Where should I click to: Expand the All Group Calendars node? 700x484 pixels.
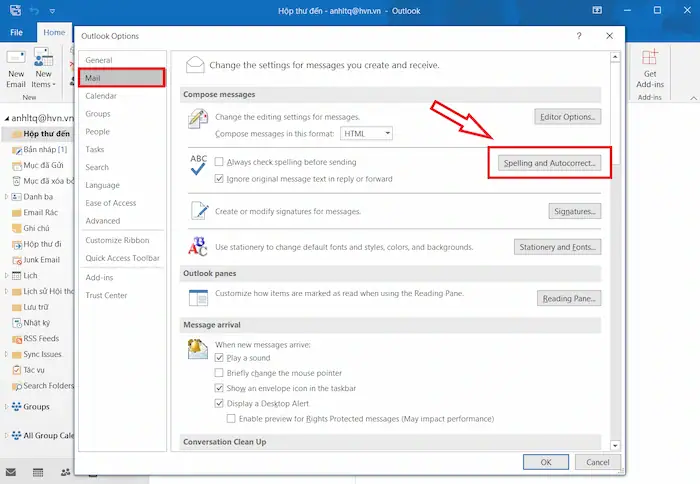coord(6,435)
